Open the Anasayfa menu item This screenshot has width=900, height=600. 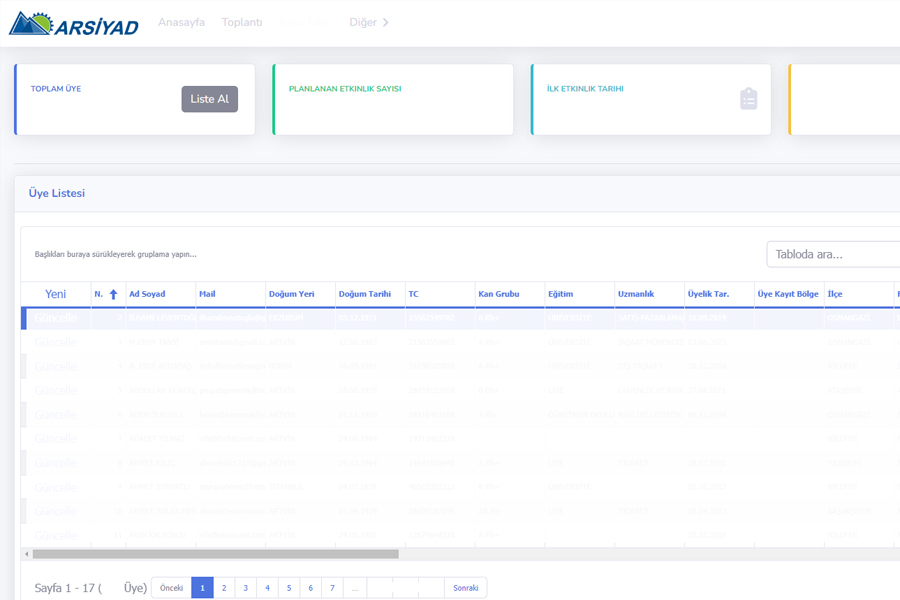181,22
